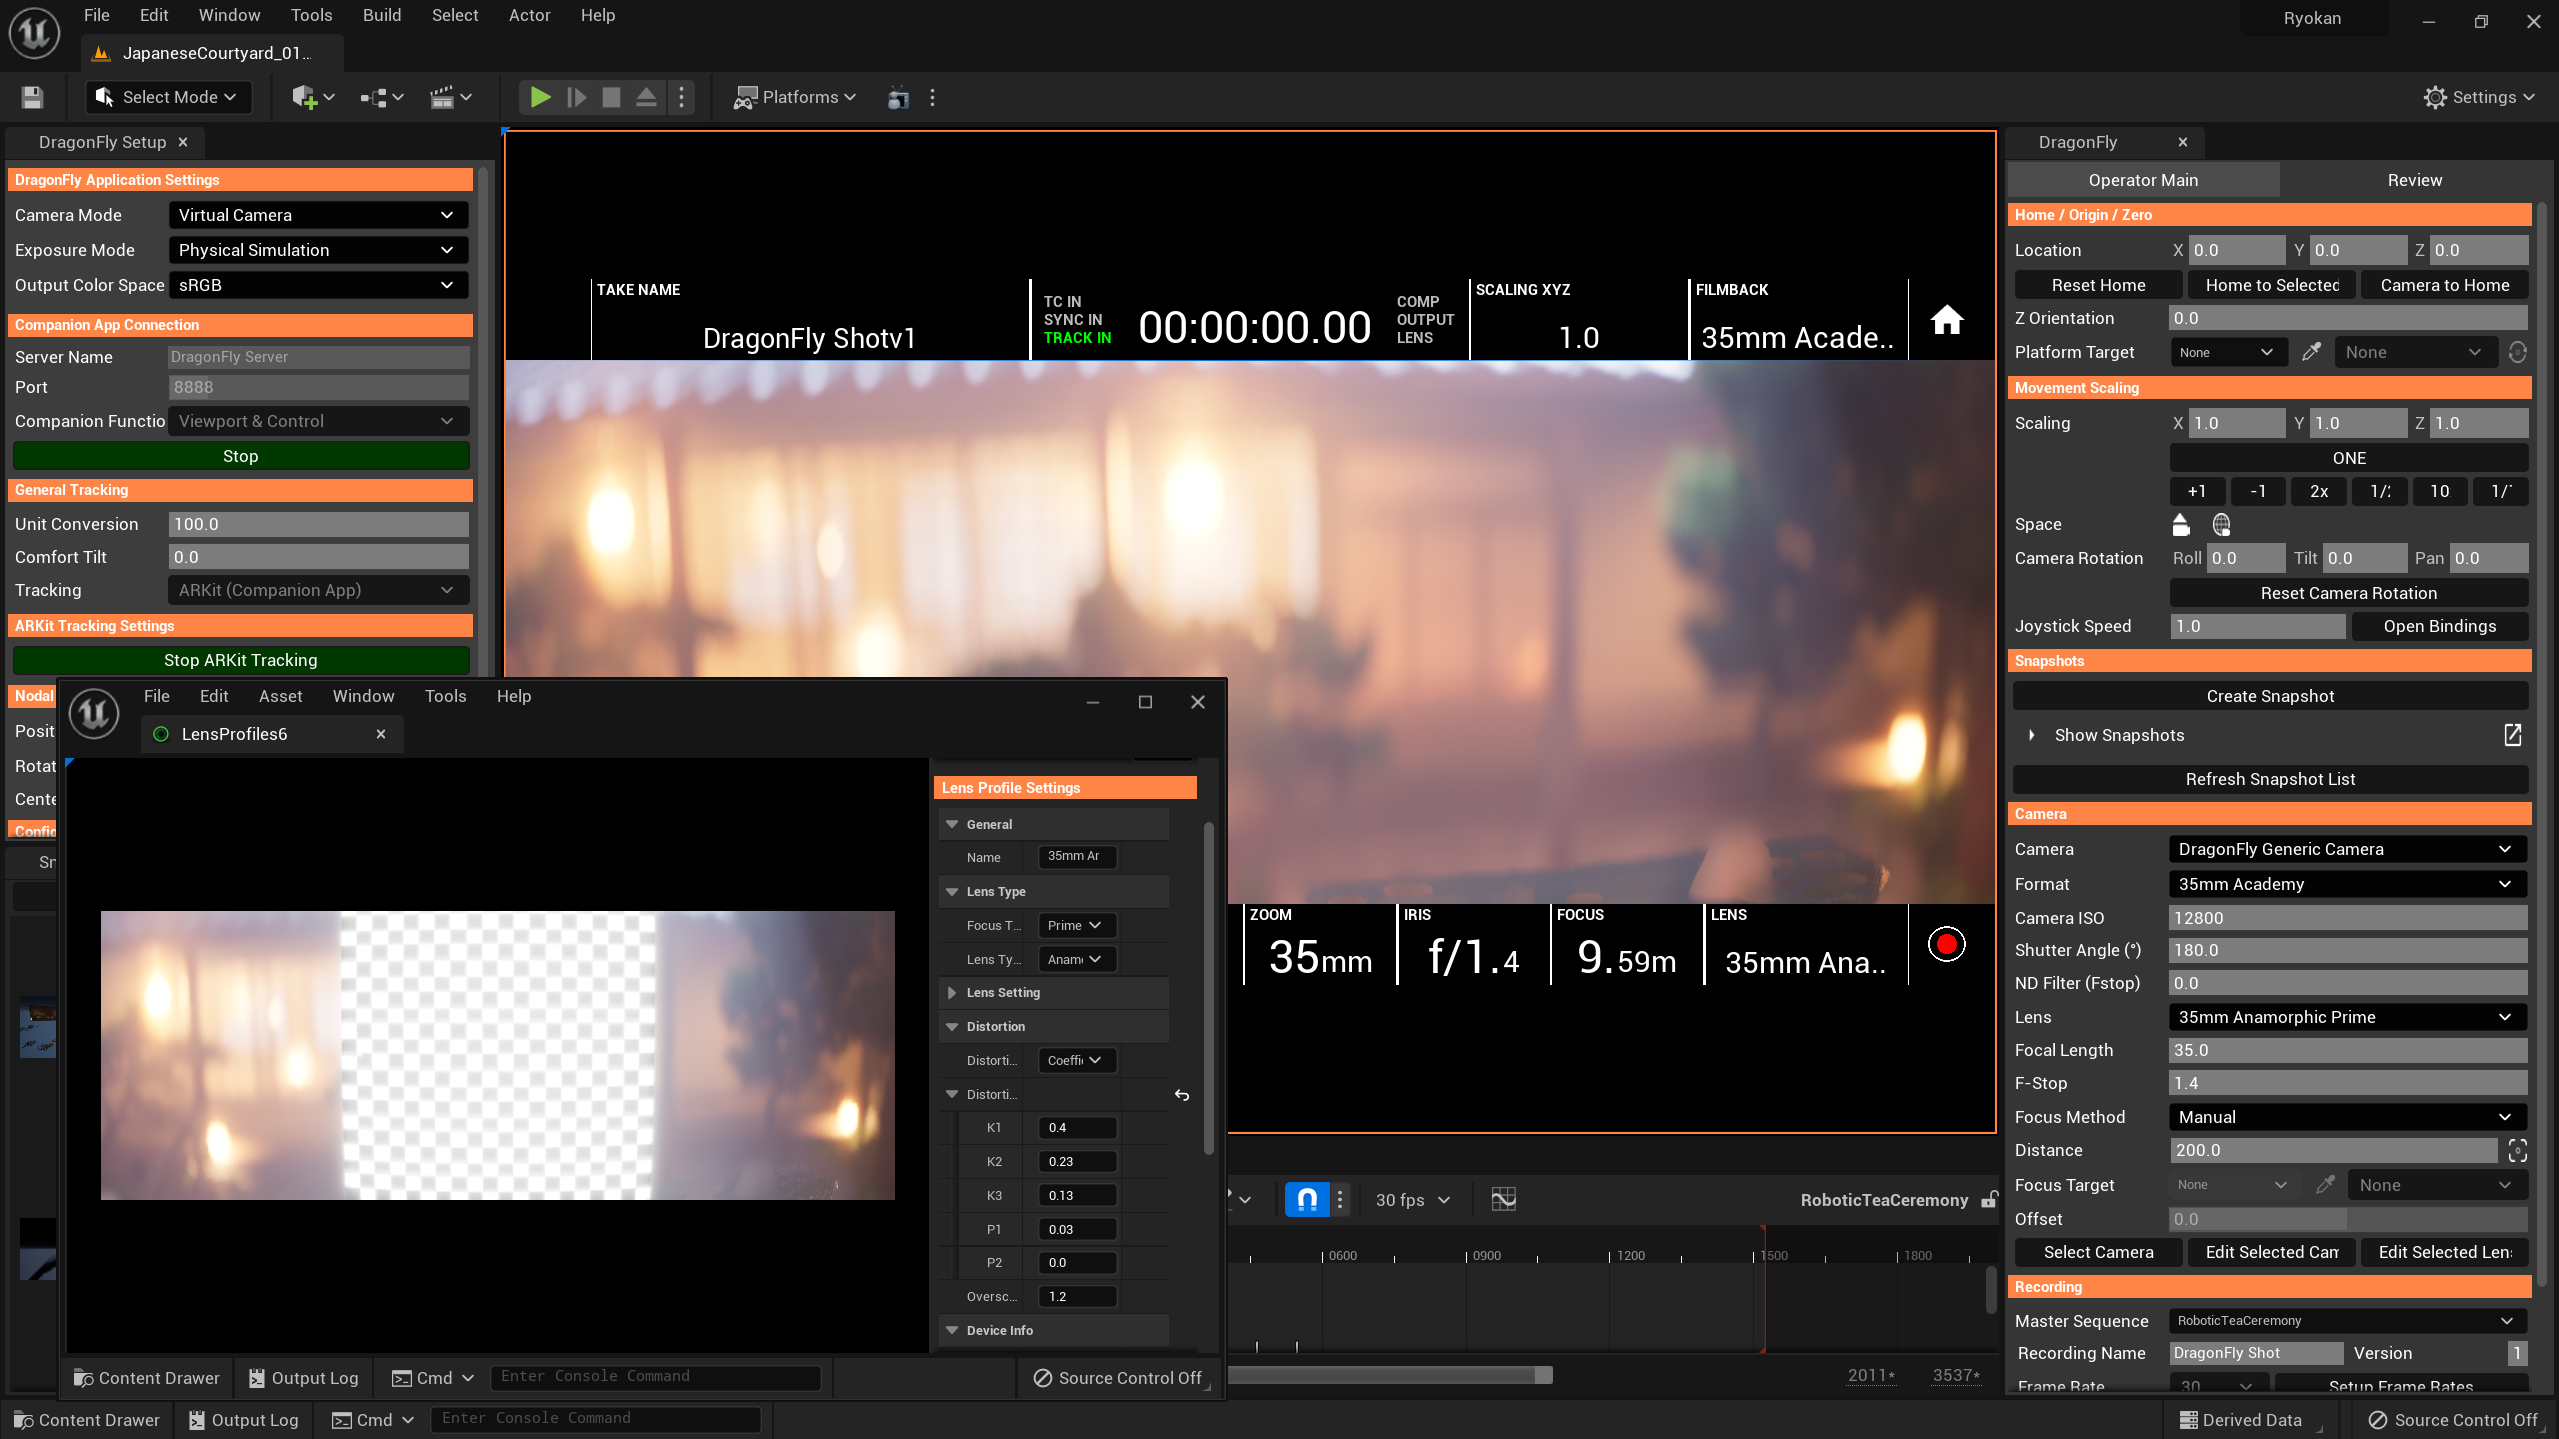
Task: Click Stop ARKit Tracking button
Action: coord(240,660)
